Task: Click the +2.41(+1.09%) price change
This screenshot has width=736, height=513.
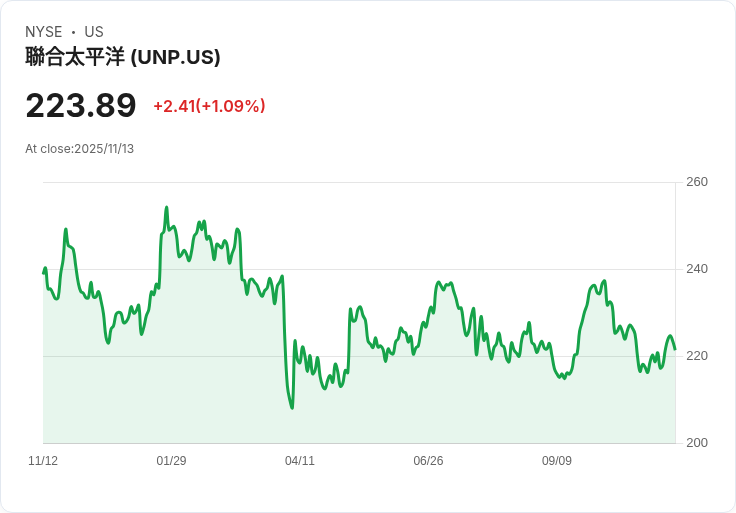Action: pos(209,106)
